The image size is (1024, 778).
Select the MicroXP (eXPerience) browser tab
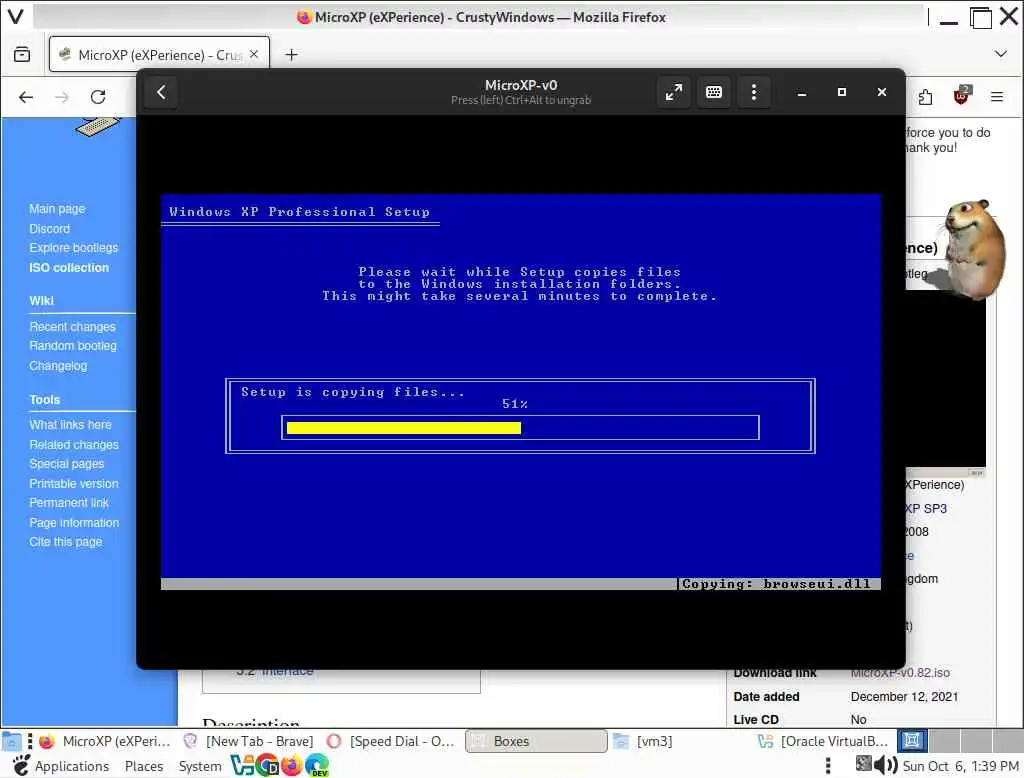159,55
